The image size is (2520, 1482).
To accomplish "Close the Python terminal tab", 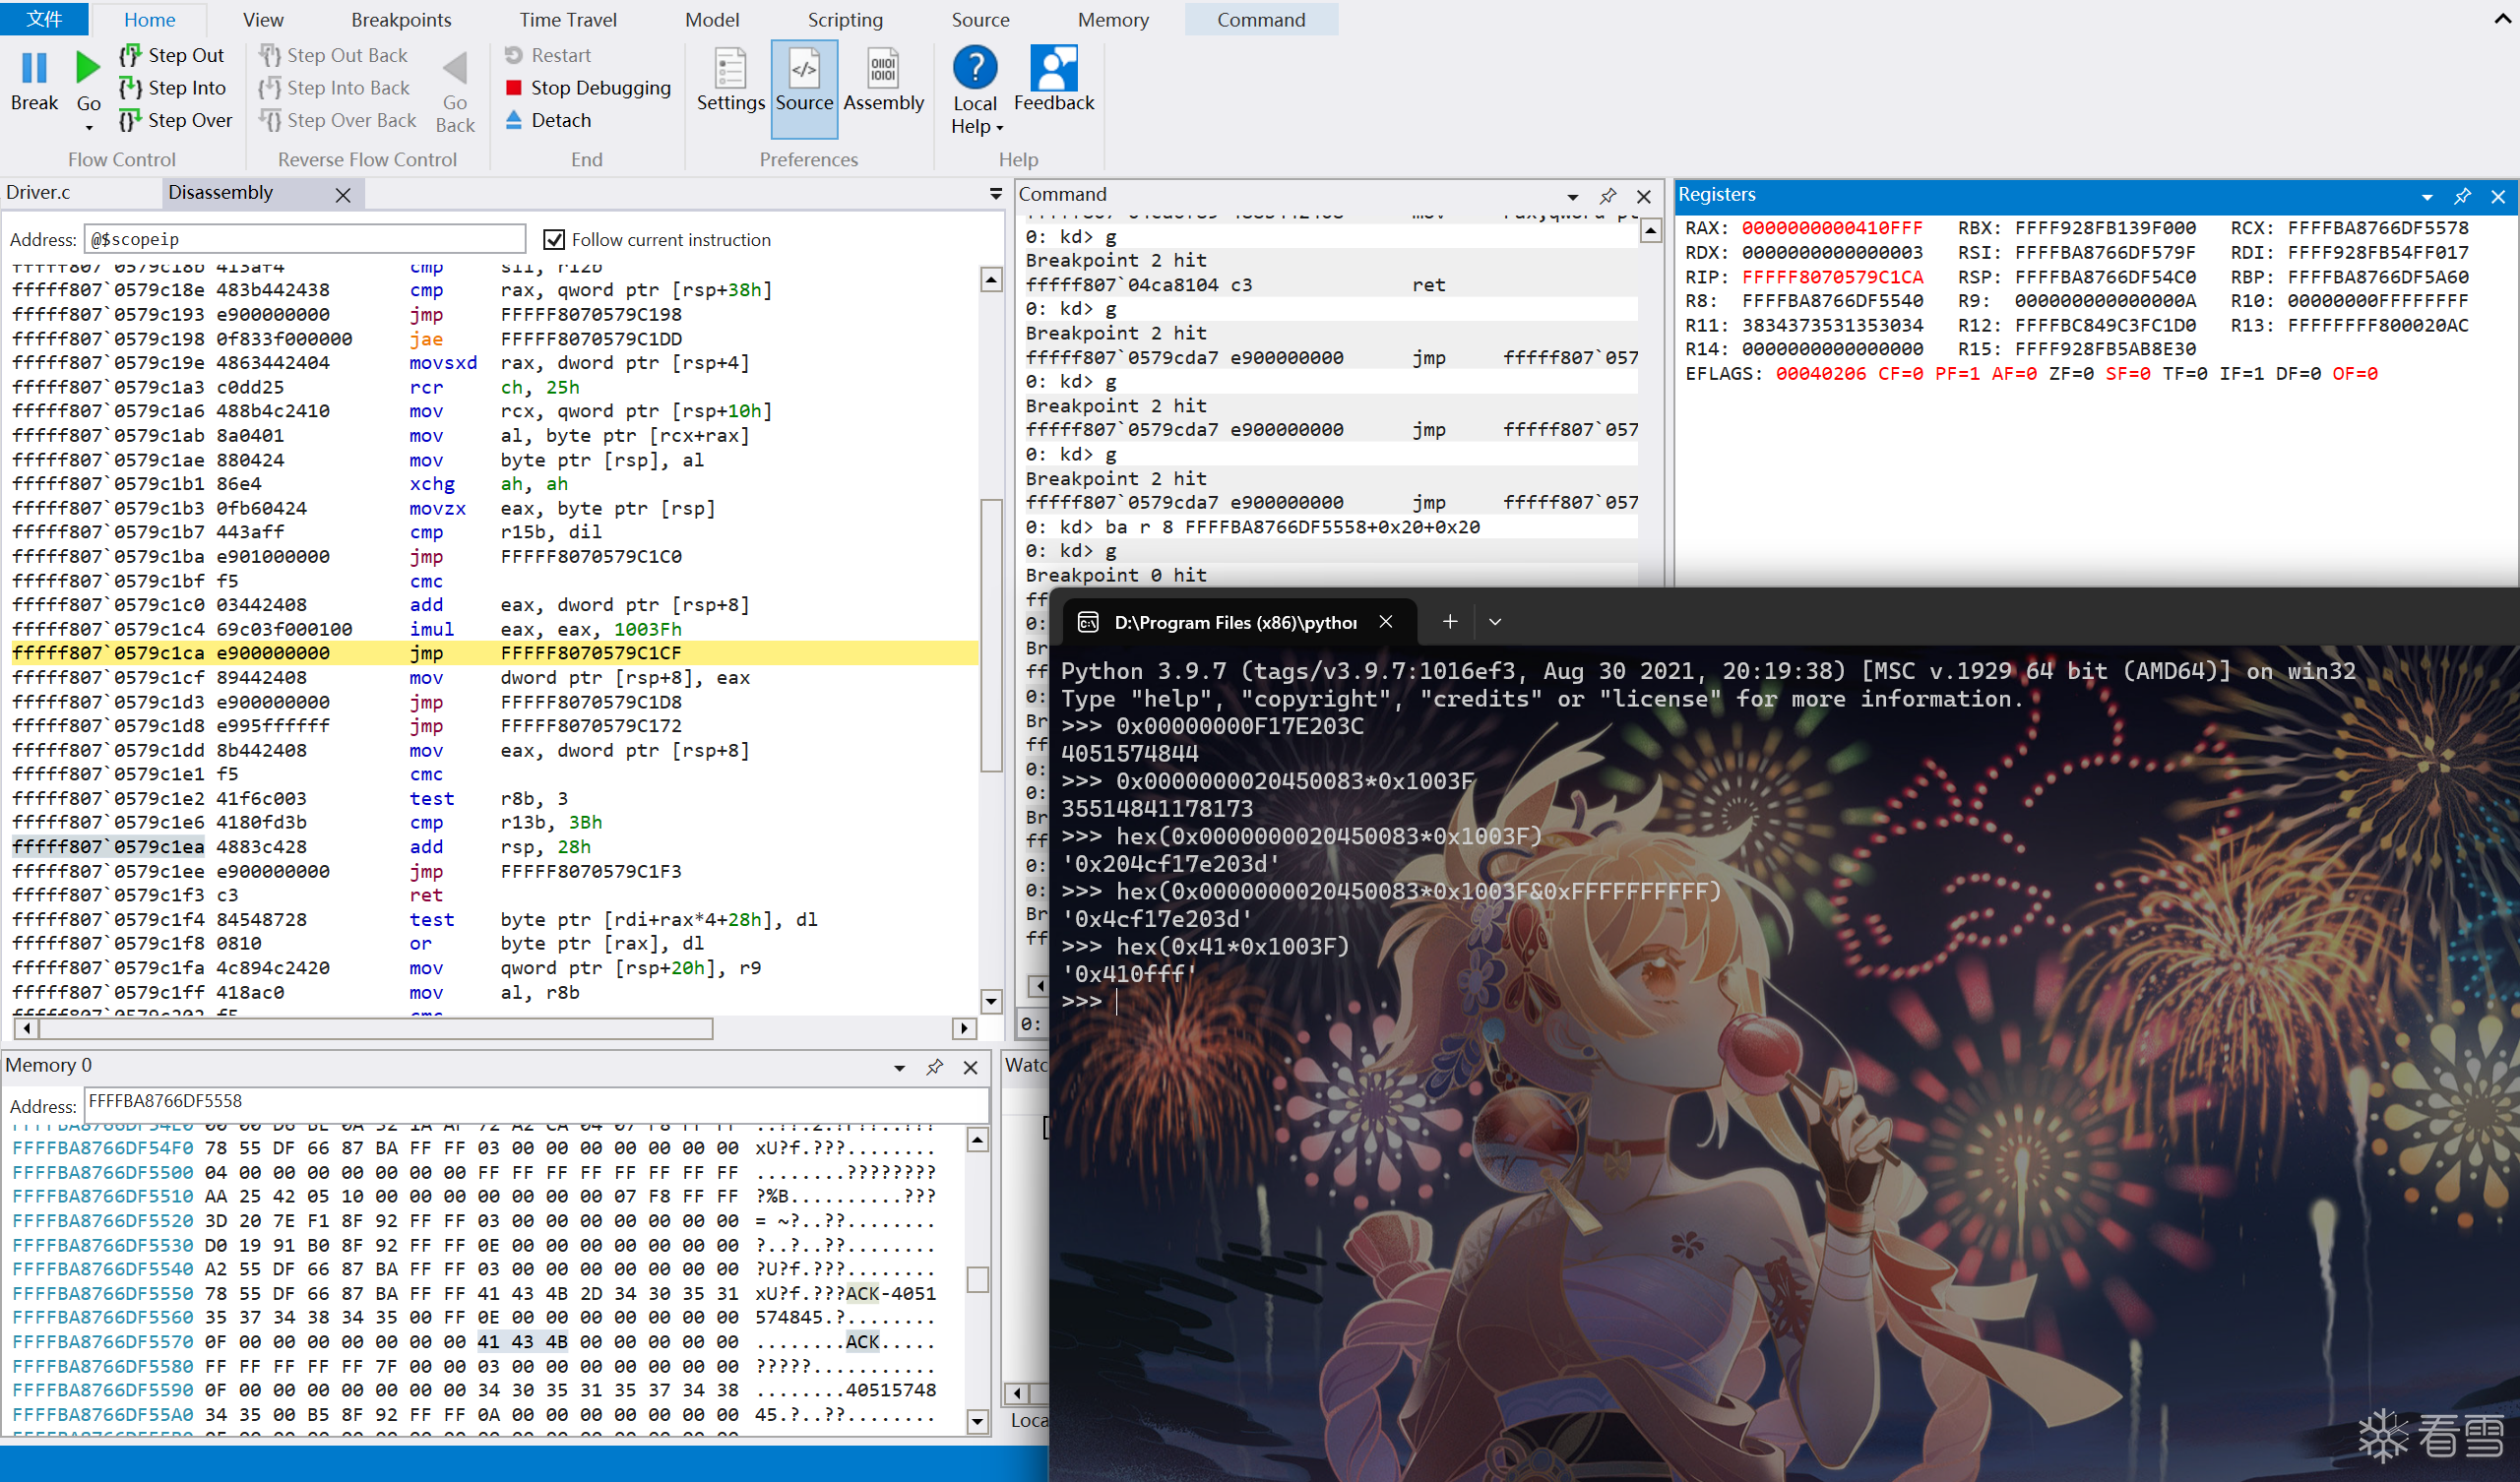I will tap(1386, 621).
